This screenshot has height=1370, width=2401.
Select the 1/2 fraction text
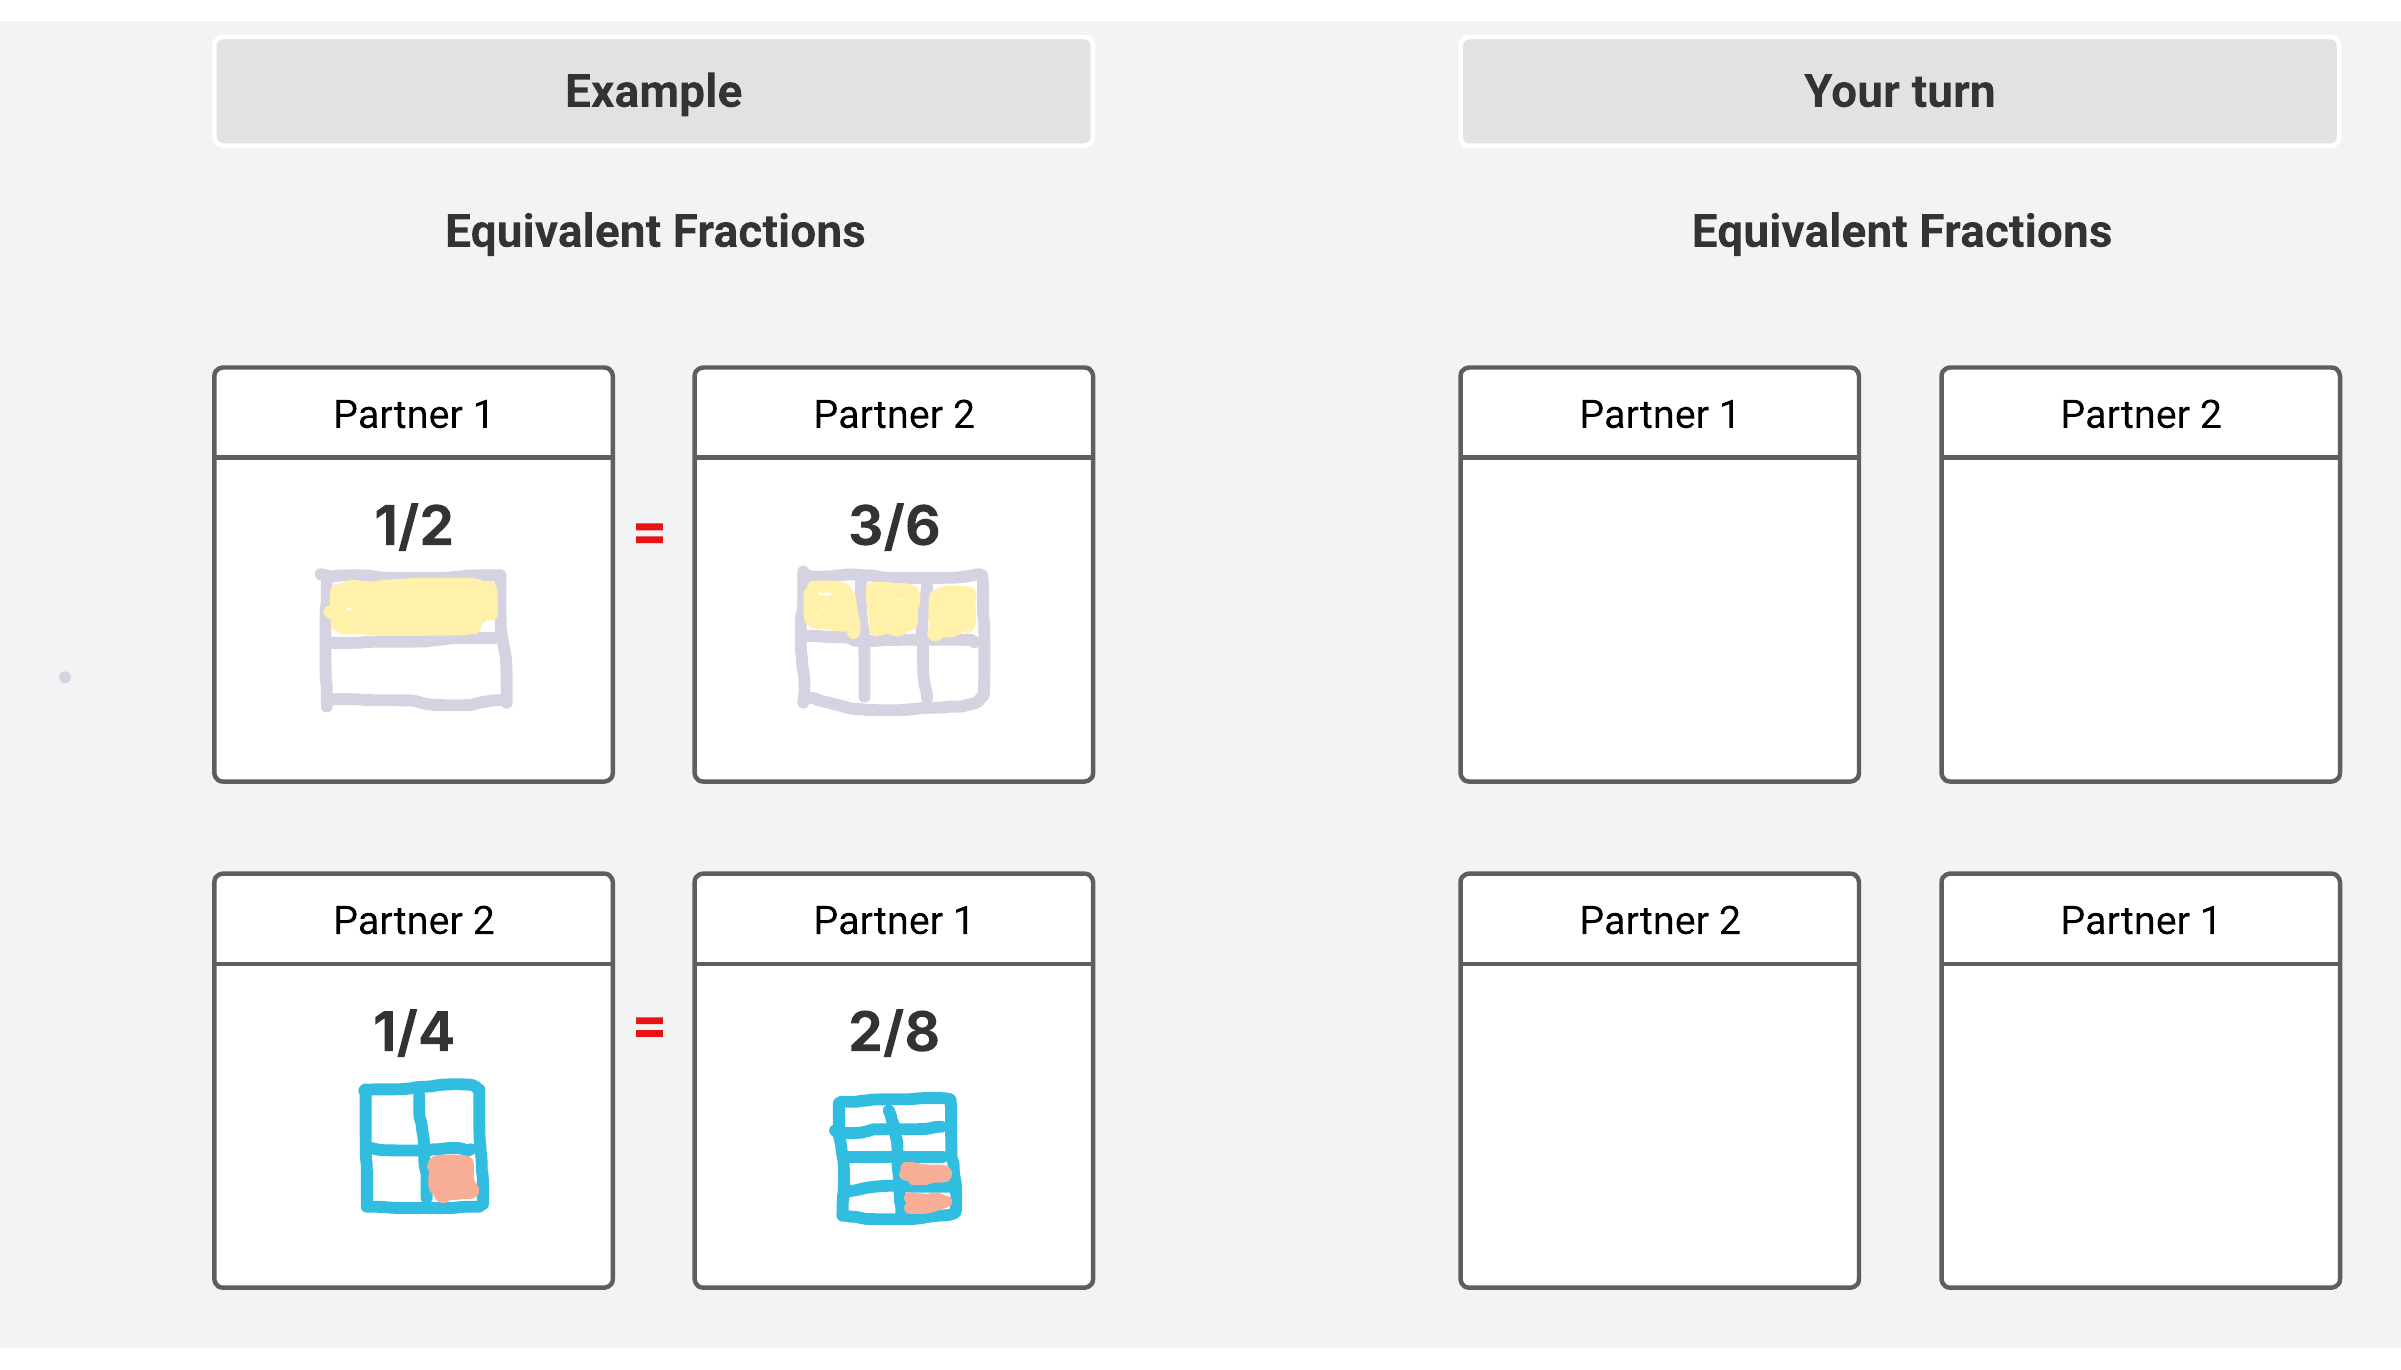click(413, 526)
